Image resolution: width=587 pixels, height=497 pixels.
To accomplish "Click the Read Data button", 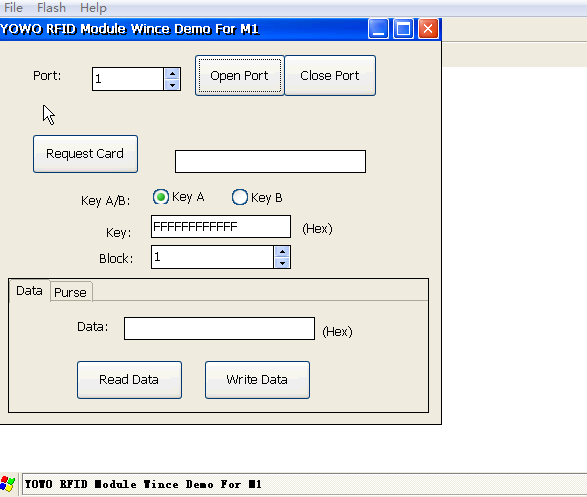I will click(x=129, y=380).
